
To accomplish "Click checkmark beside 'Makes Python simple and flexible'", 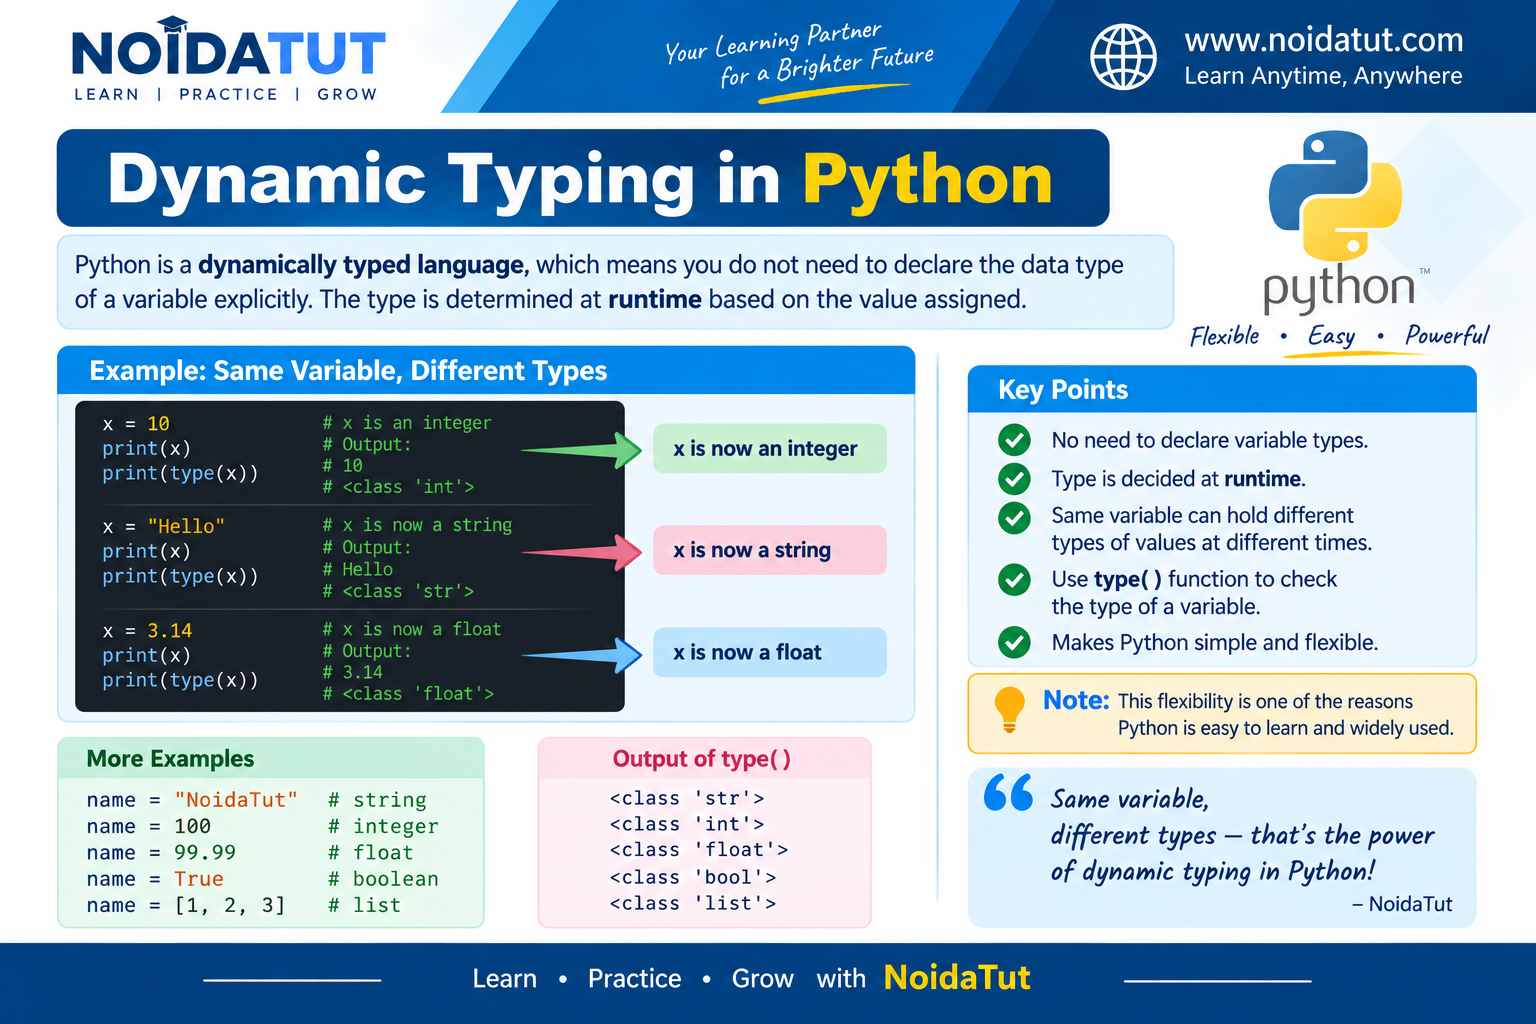I will 1014,642.
